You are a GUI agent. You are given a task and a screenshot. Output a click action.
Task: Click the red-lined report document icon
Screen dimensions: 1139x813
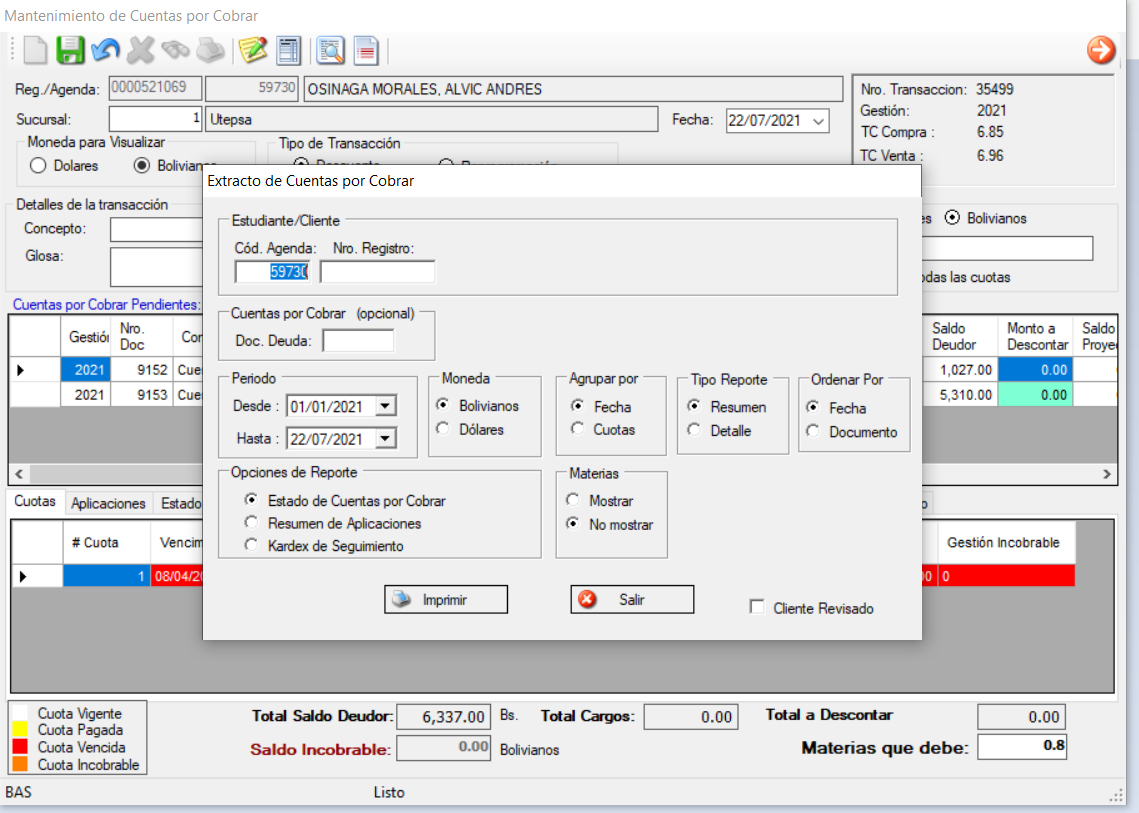point(366,50)
